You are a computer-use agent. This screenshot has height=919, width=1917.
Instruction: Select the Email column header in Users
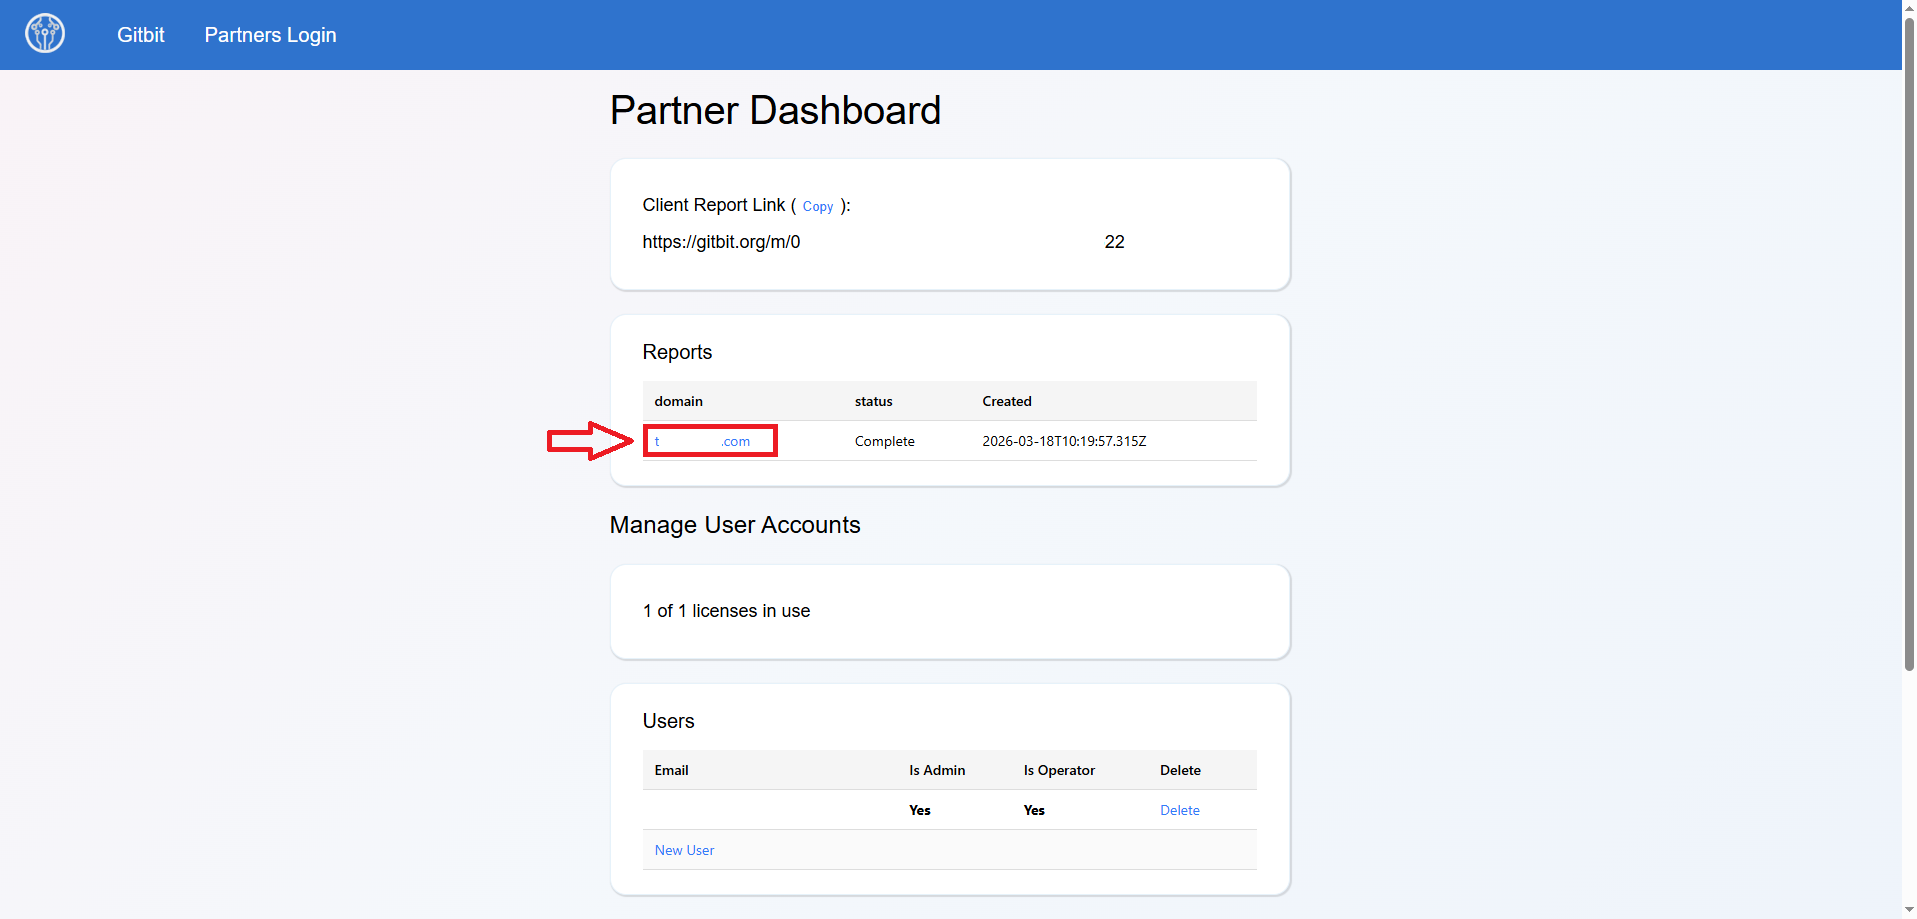[x=671, y=770]
